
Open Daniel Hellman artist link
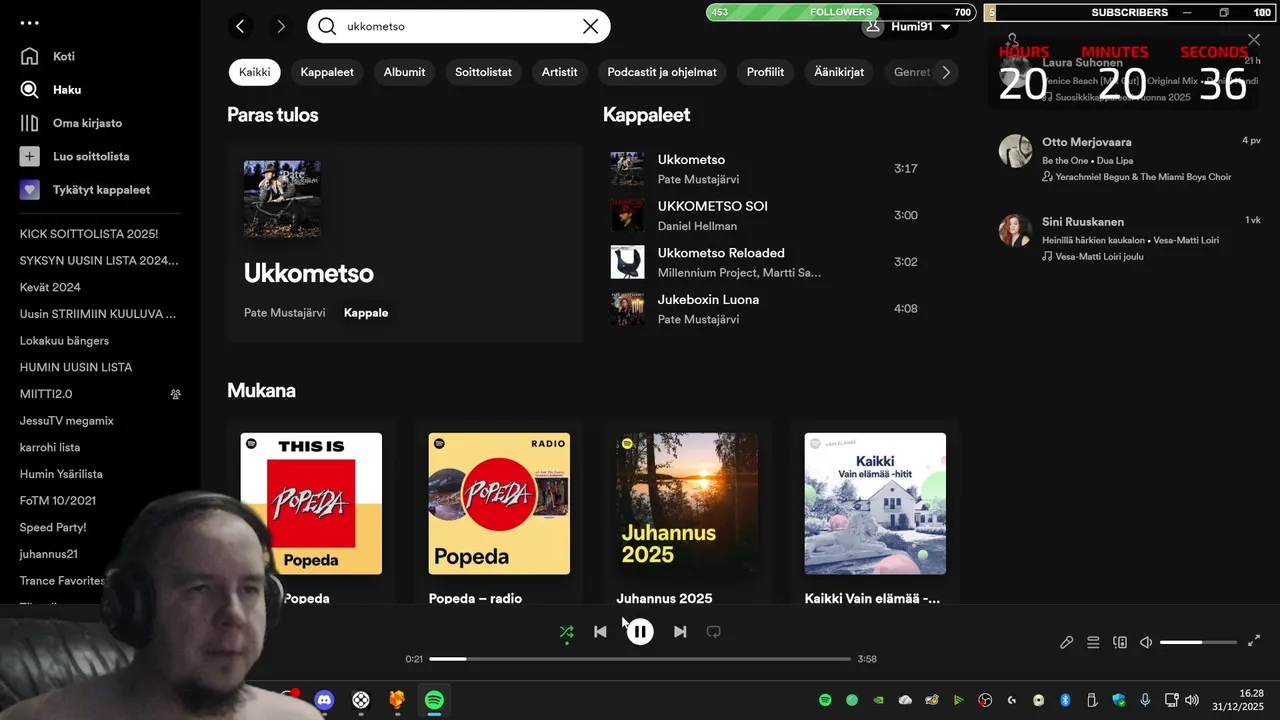click(697, 226)
